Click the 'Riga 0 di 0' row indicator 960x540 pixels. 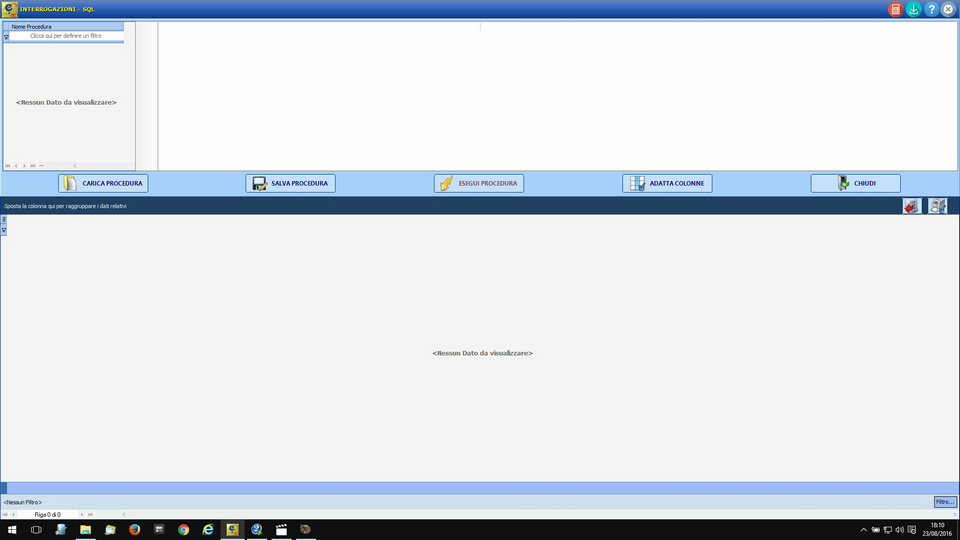(48, 515)
